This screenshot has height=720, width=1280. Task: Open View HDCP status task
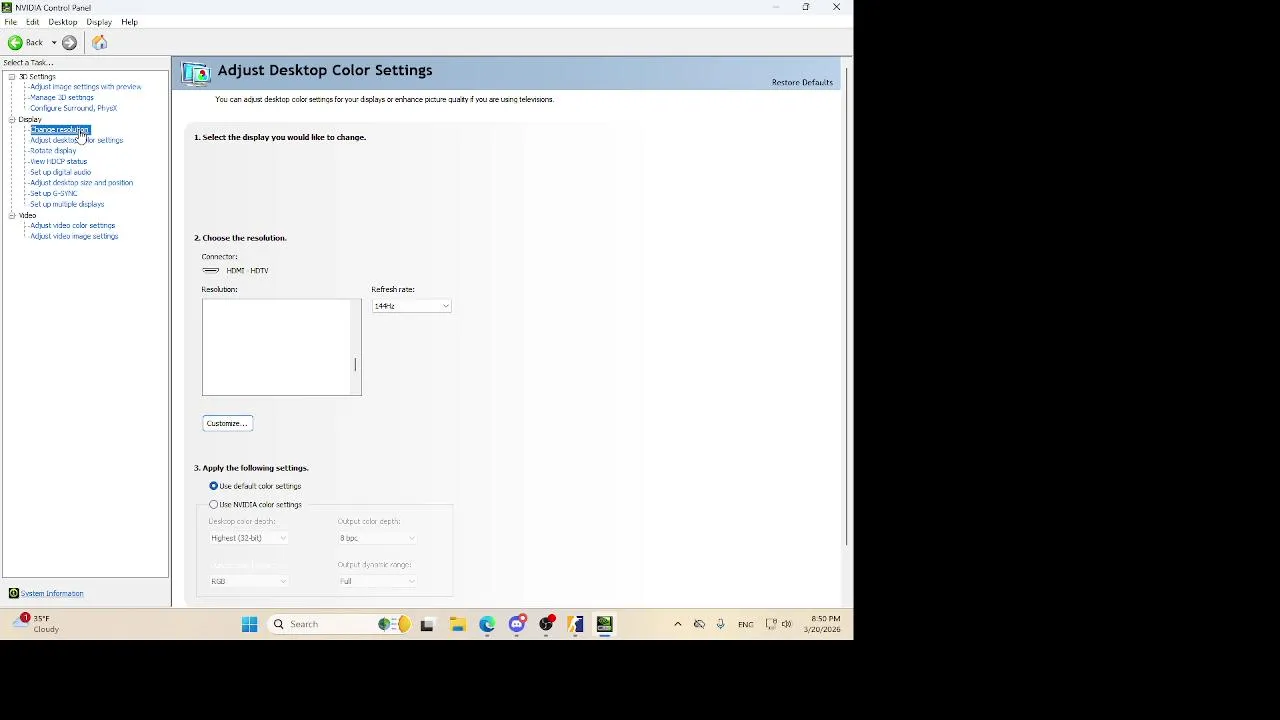(58, 161)
